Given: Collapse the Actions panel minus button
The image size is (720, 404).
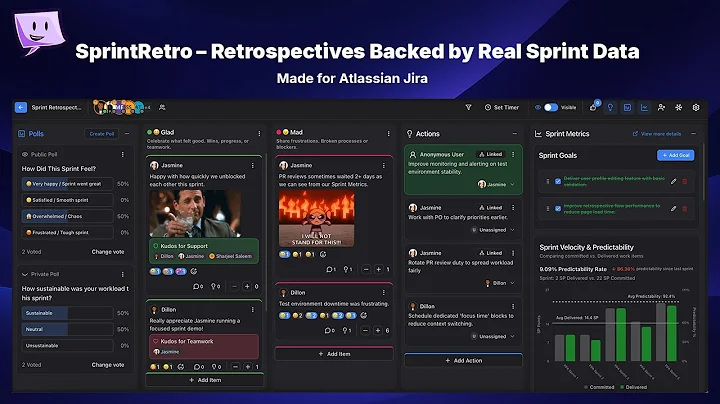Looking at the screenshot, I should (x=515, y=134).
